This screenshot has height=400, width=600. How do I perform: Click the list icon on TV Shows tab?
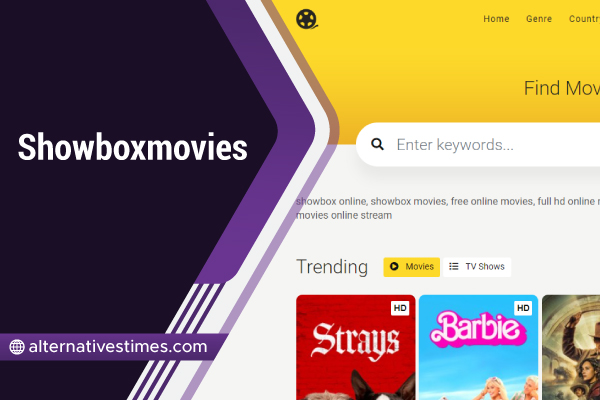(x=454, y=266)
